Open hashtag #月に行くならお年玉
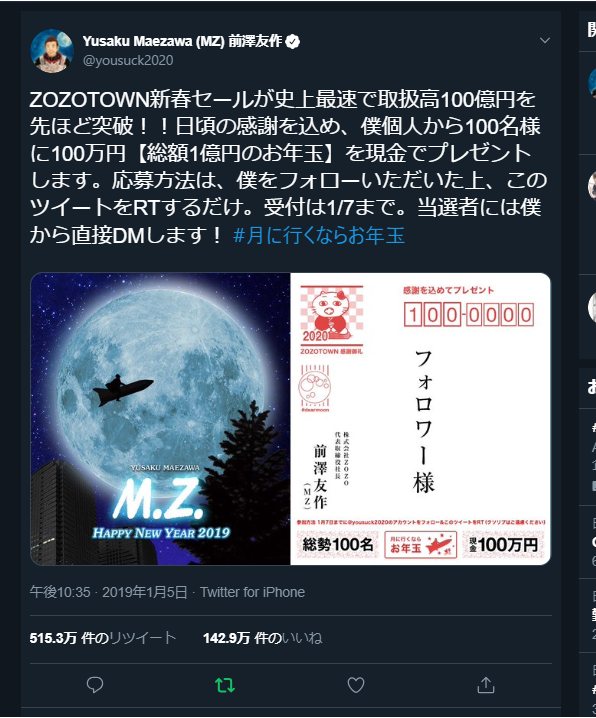Viewport: 596px width, 718px height. click(319, 235)
